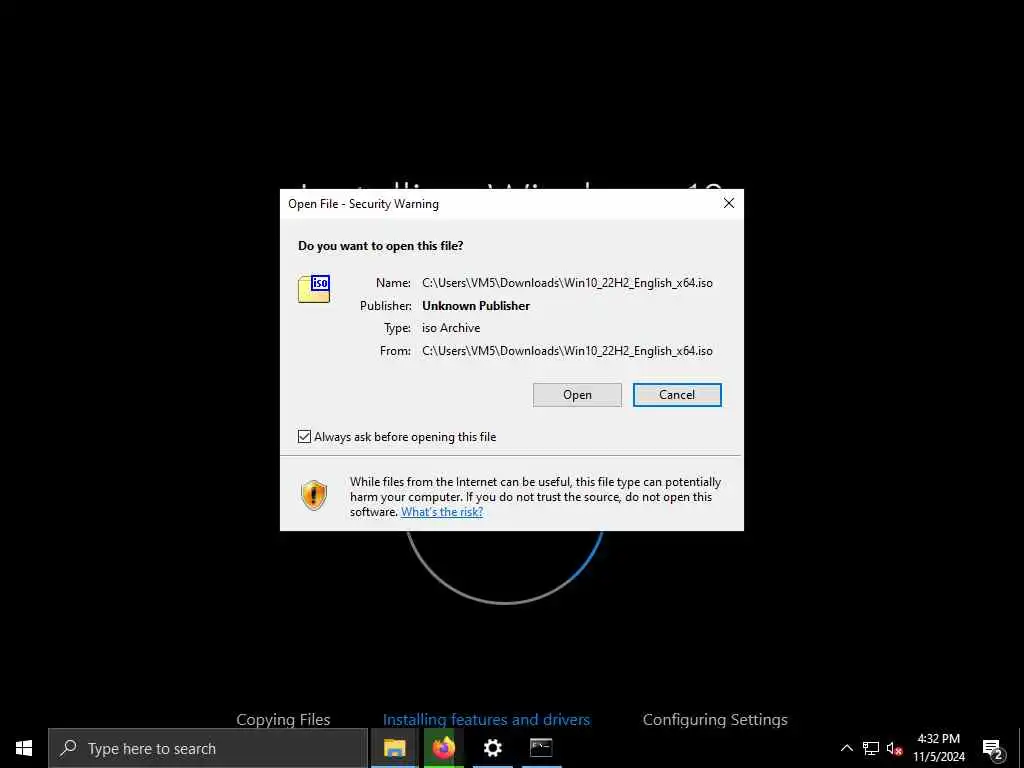Image resolution: width=1024 pixels, height=768 pixels.
Task: Open the Windows Start menu
Action: click(x=24, y=748)
